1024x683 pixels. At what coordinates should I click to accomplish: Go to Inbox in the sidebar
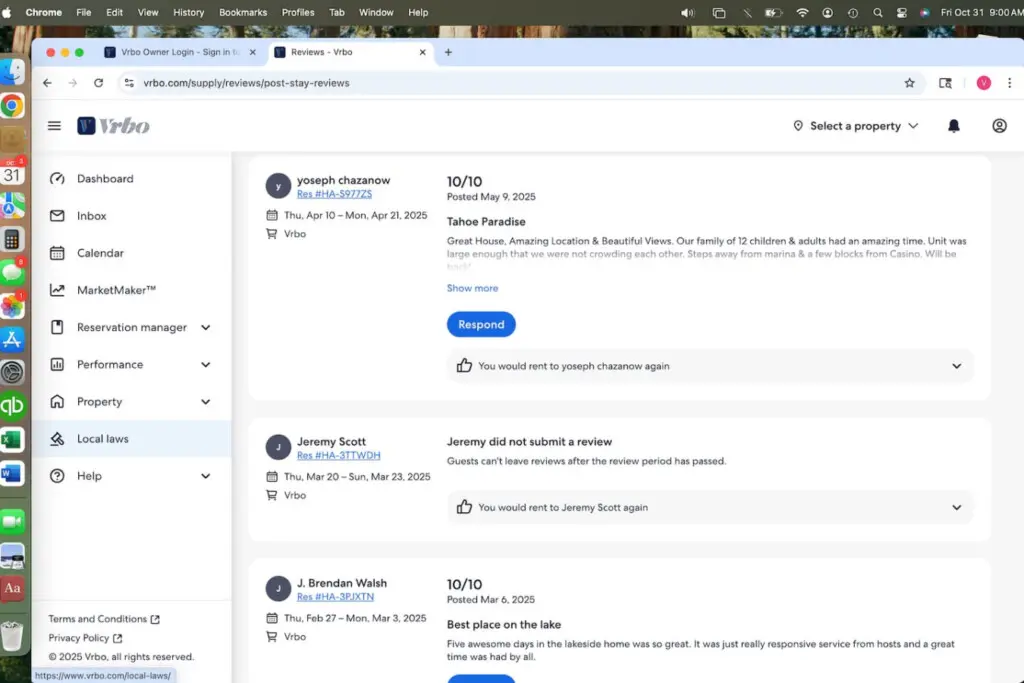[92, 216]
